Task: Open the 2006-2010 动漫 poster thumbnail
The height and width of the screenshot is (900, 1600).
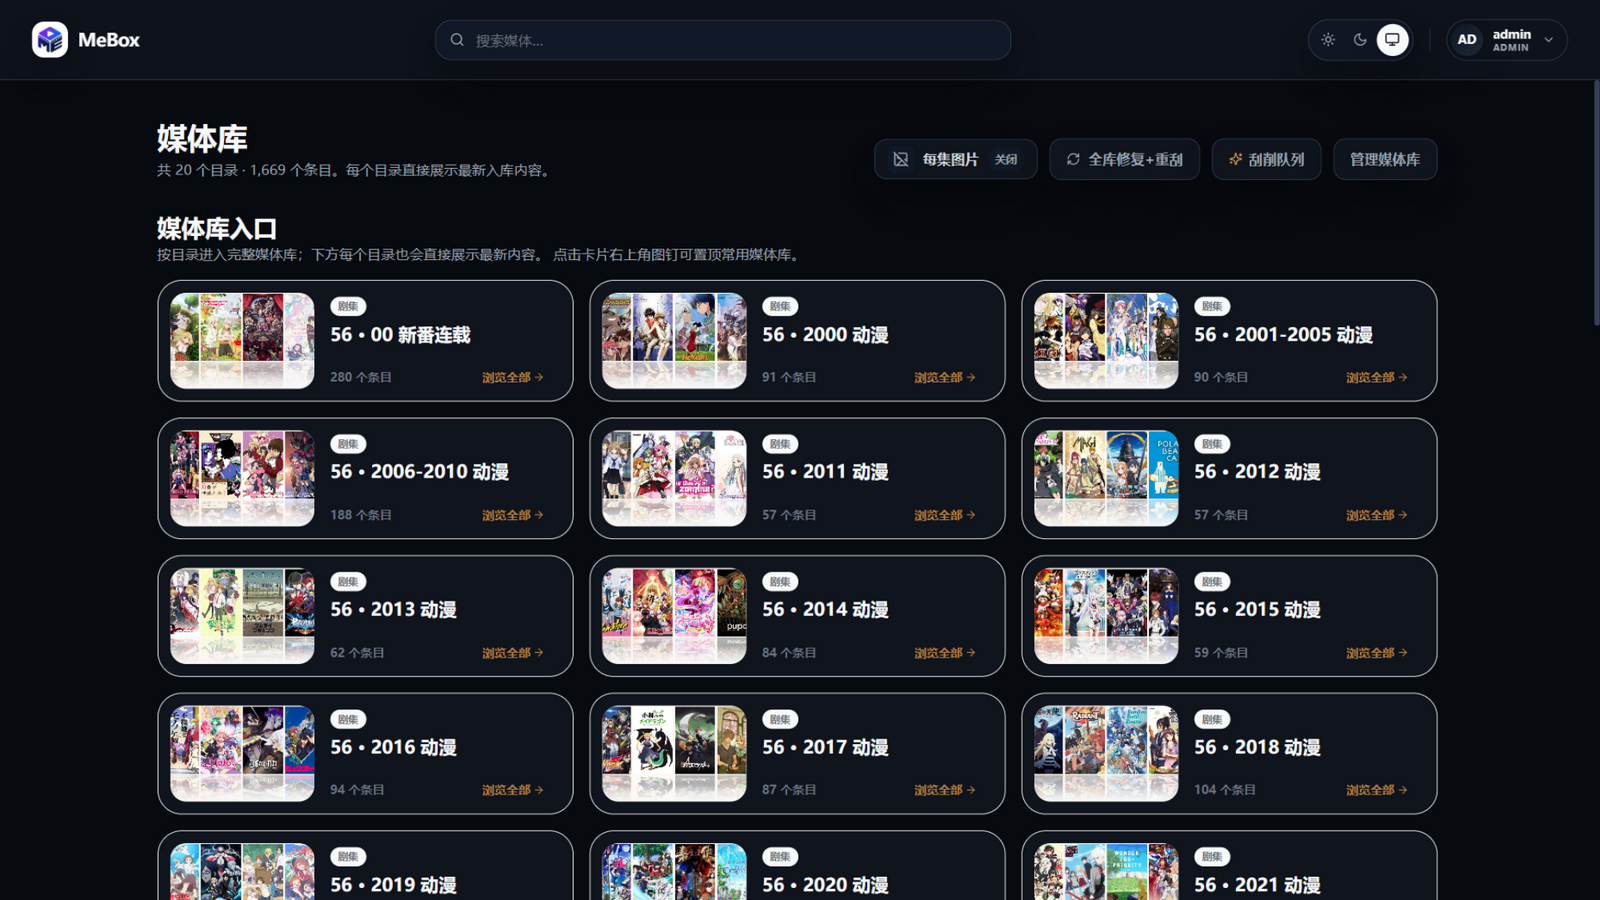Action: (242, 478)
